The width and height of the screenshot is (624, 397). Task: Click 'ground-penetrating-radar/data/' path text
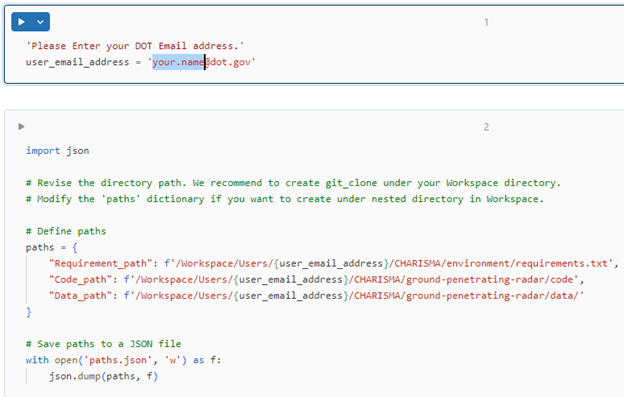click(x=492, y=296)
